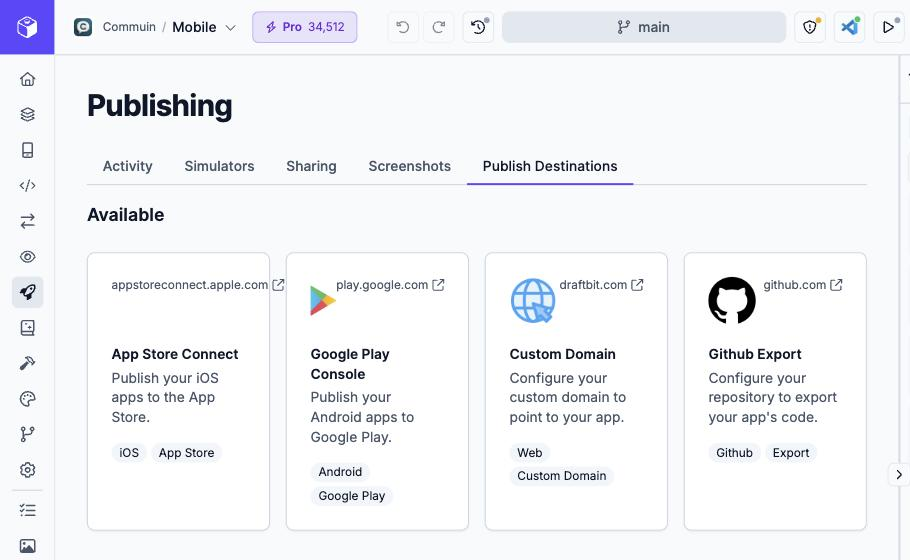The height and width of the screenshot is (560, 910).
Task: Open external link icon next to draftbit.com
Action: click(637, 285)
